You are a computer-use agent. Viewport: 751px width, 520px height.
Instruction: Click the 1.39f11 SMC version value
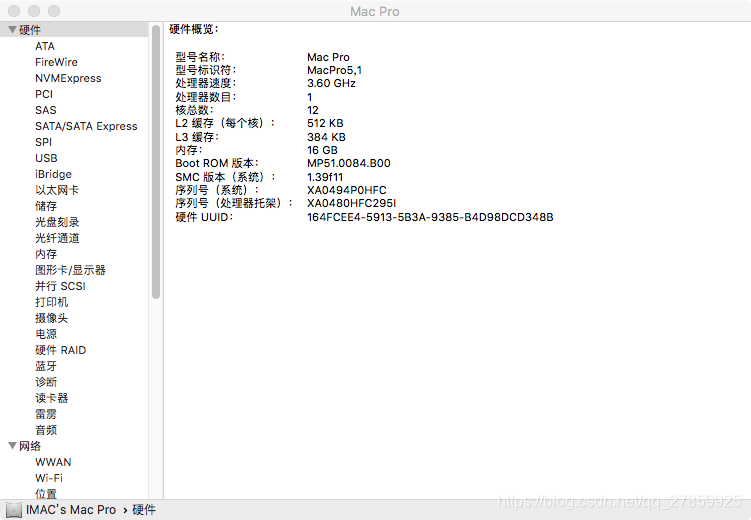click(325, 177)
